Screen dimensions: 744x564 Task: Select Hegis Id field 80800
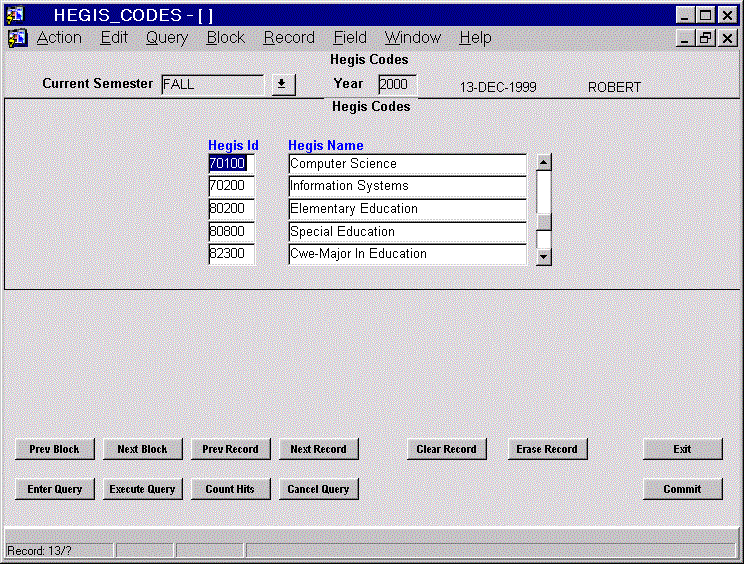(x=232, y=231)
